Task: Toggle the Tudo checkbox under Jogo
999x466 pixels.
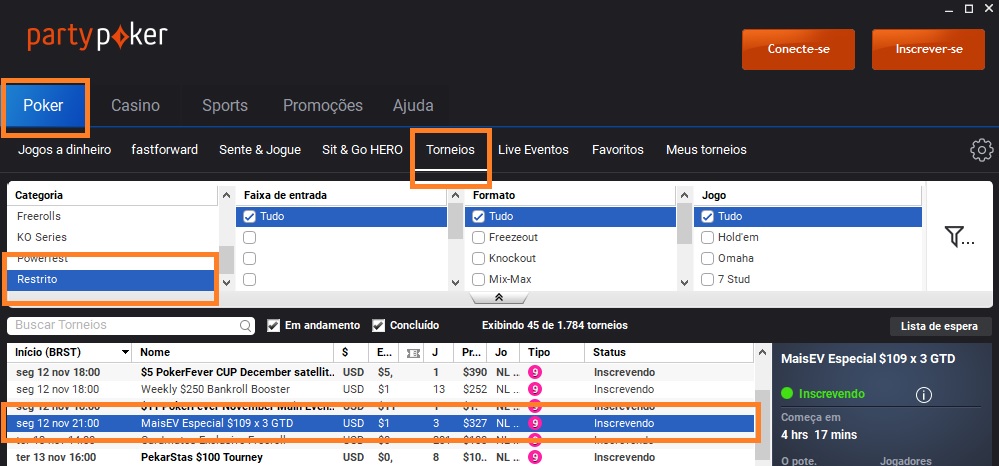Action: (707, 216)
